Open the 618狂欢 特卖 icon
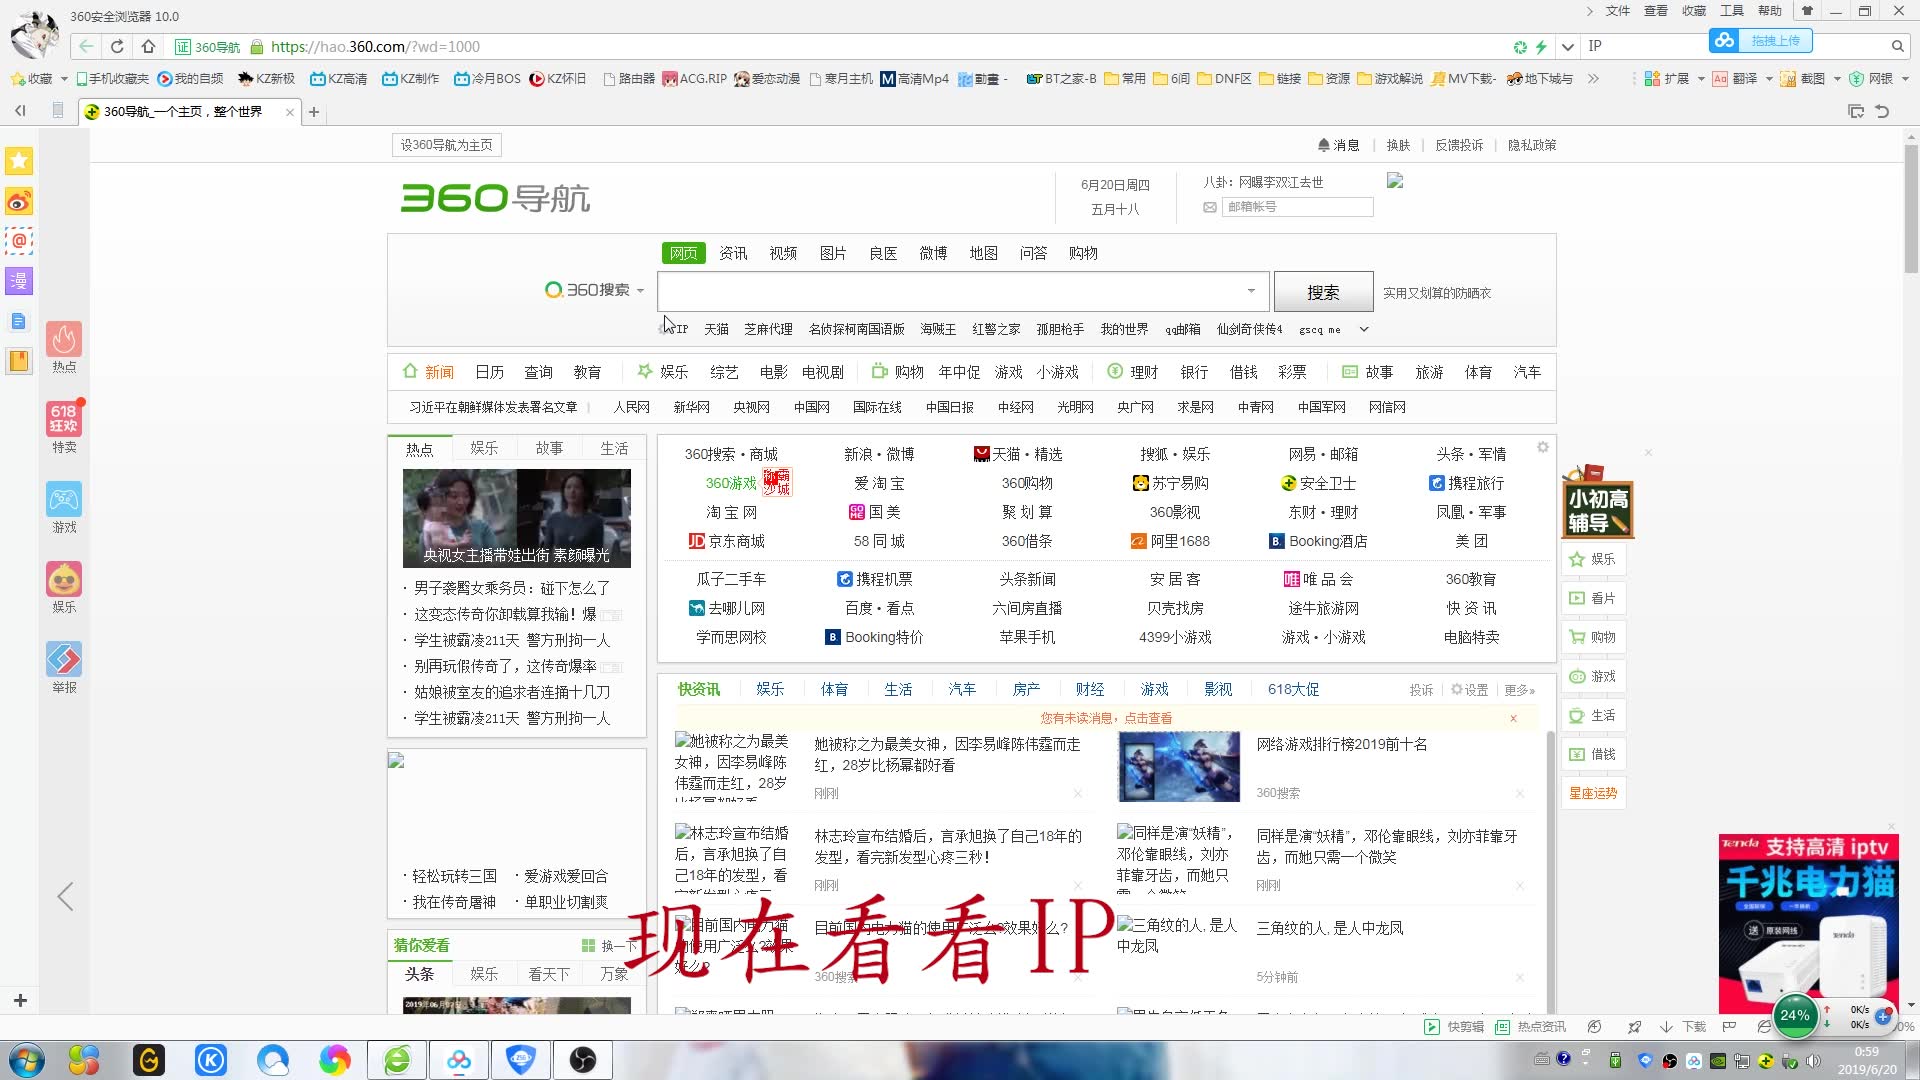Image resolution: width=1920 pixels, height=1080 pixels. pos(64,427)
